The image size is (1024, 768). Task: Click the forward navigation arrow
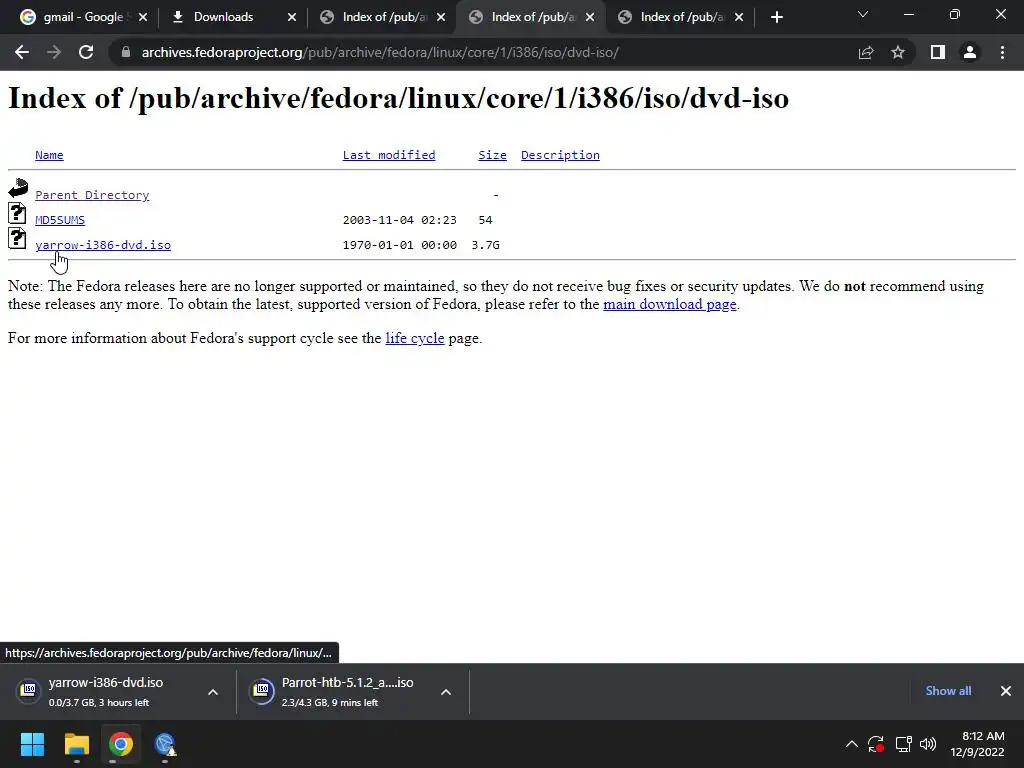(54, 52)
